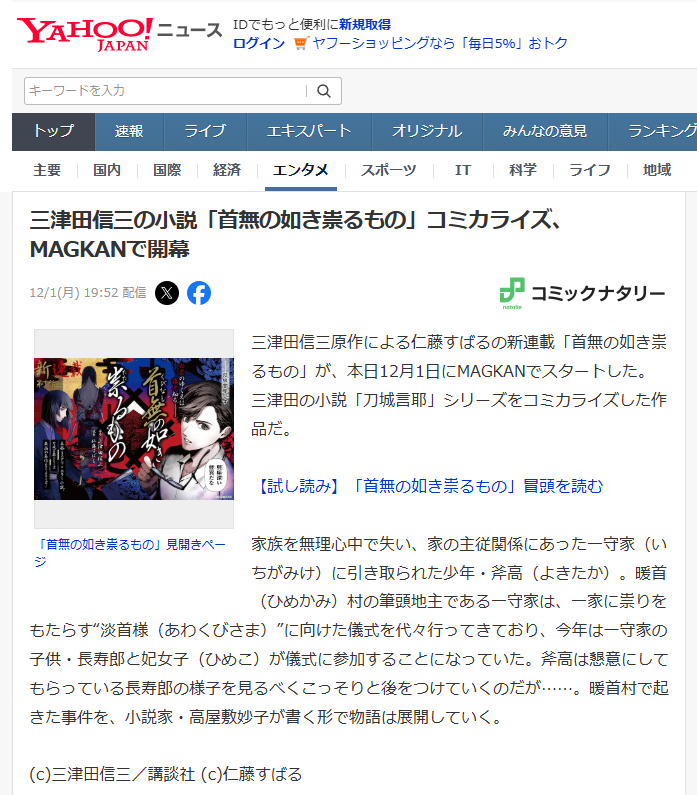The height and width of the screenshot is (795, 697).
Task: Click the Yahoo! JAPAN logo
Action: [x=84, y=34]
